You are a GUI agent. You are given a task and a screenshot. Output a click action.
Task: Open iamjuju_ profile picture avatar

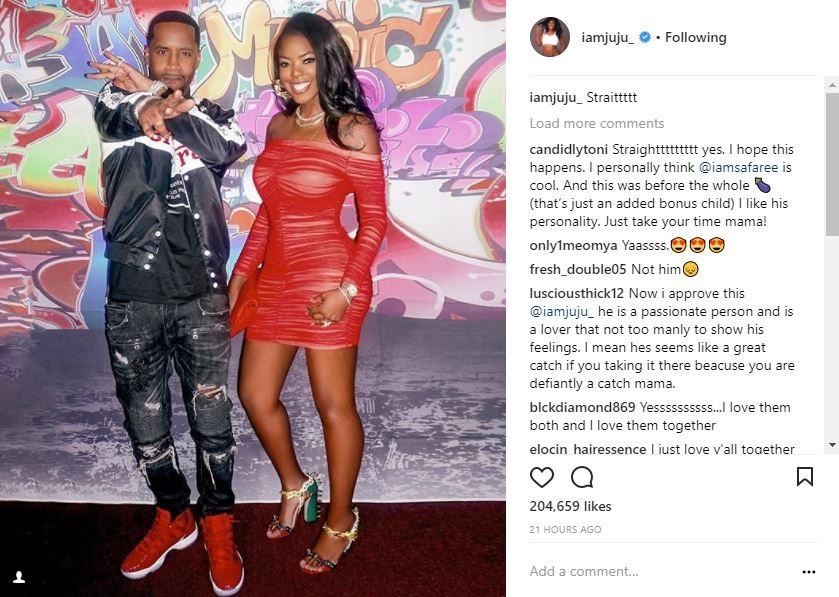[550, 37]
